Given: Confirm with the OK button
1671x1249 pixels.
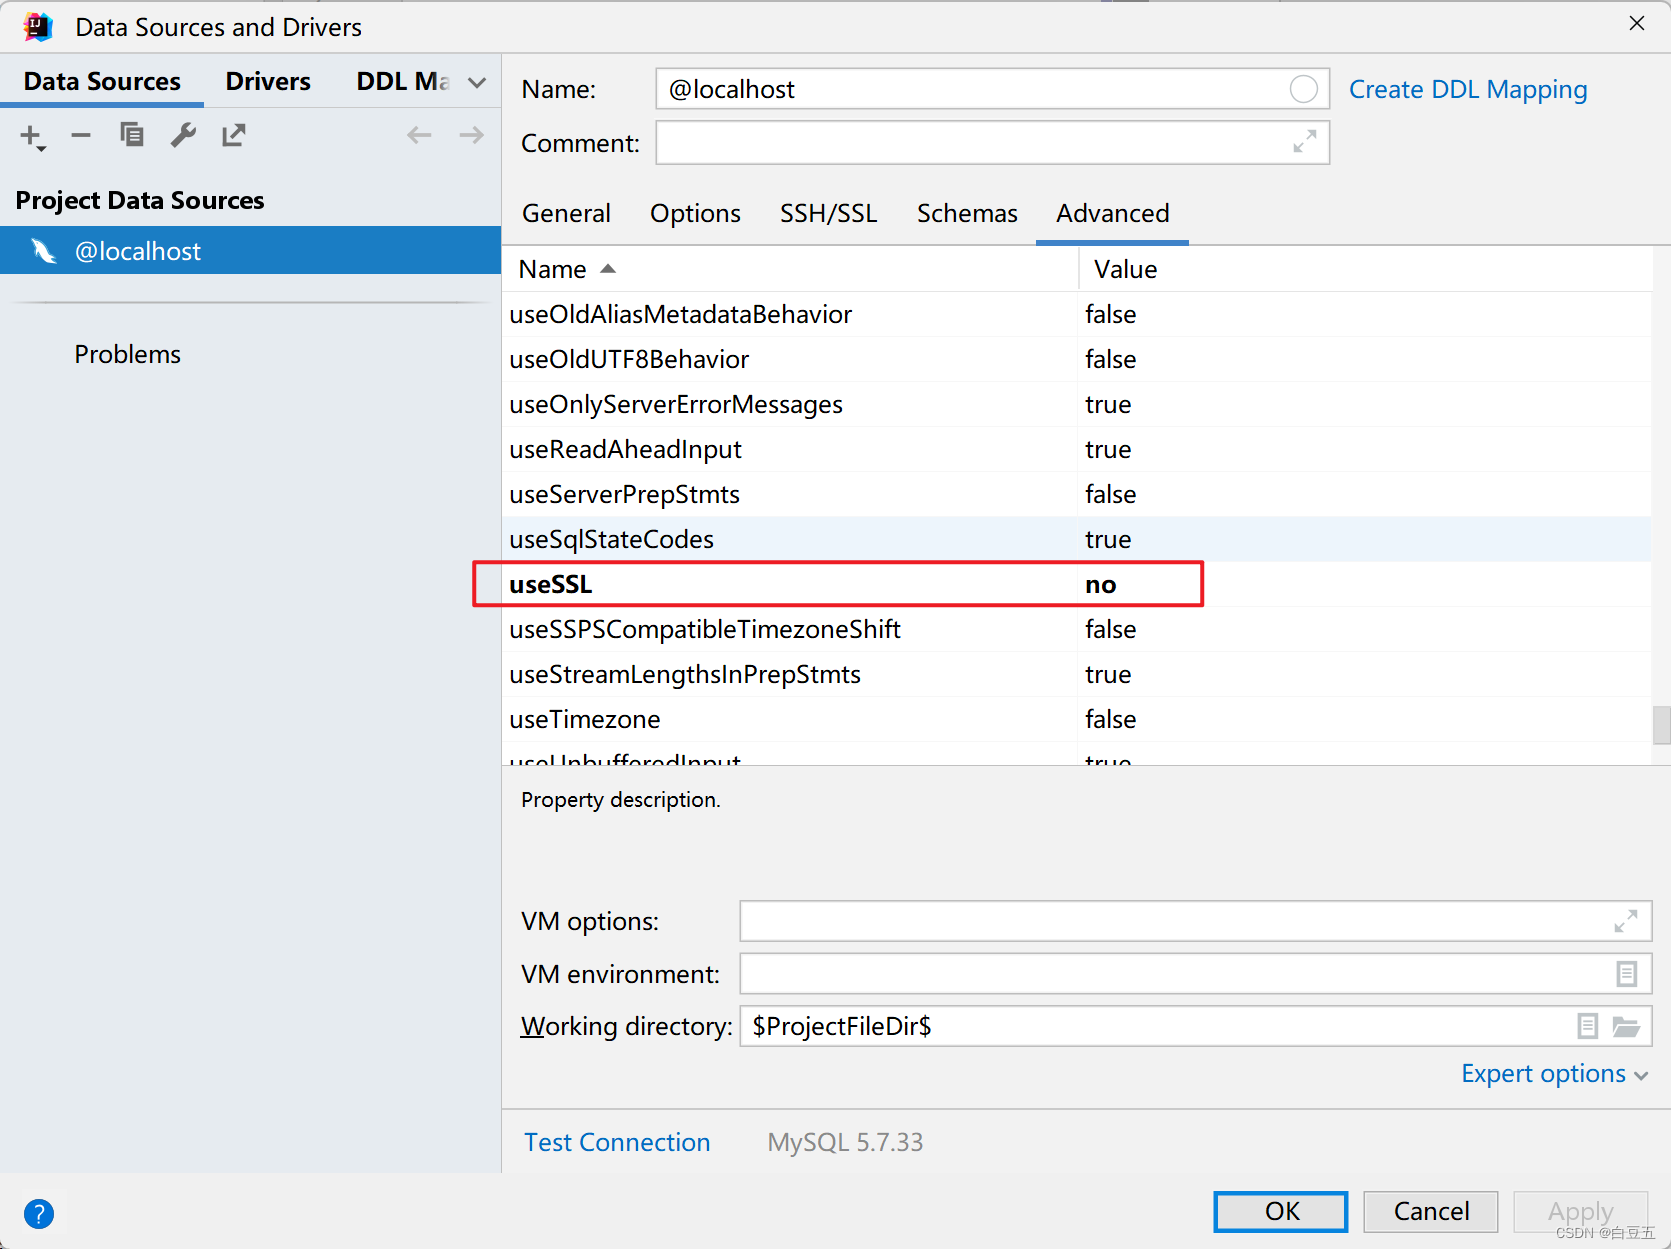Looking at the screenshot, I should [1281, 1212].
